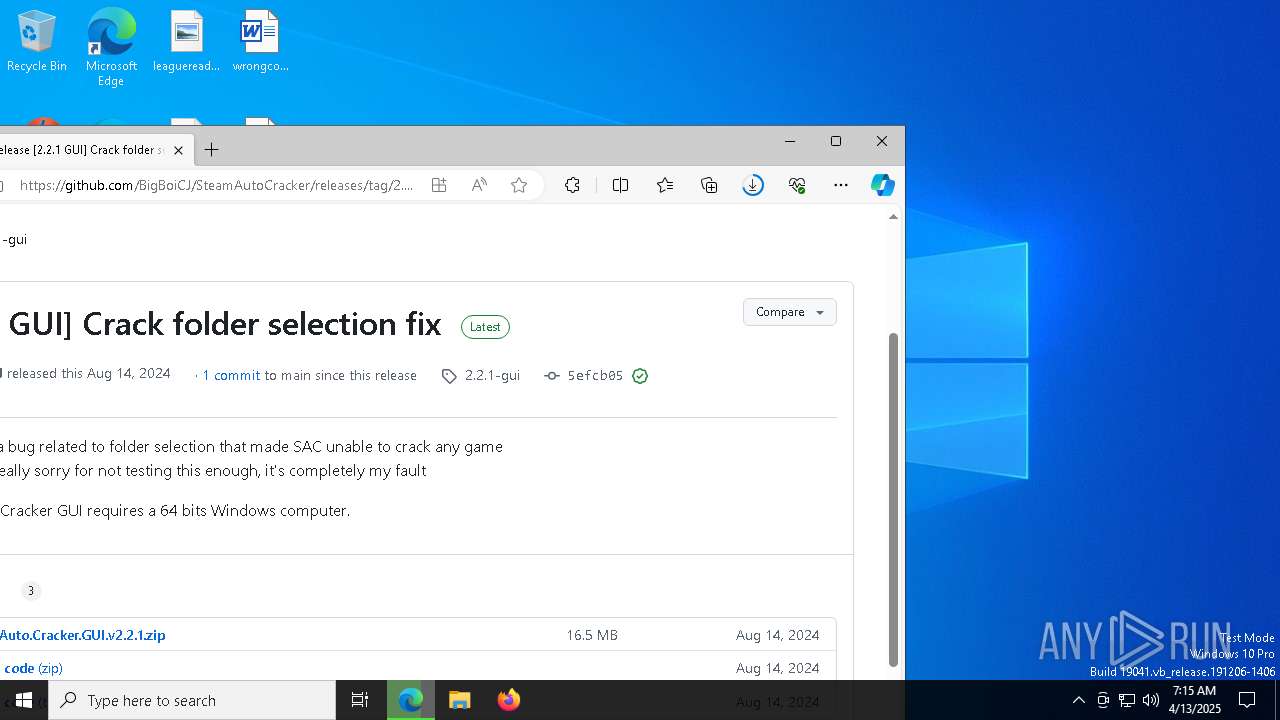Open the Extensions puzzle icon
This screenshot has width=1280, height=720.
(572, 185)
